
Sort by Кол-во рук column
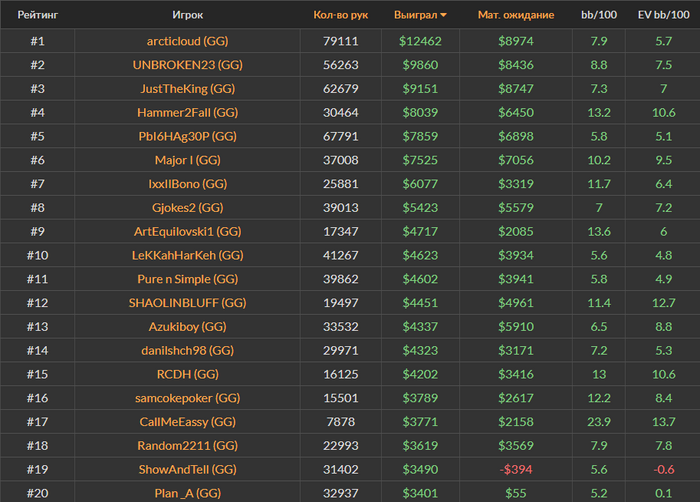pos(340,15)
